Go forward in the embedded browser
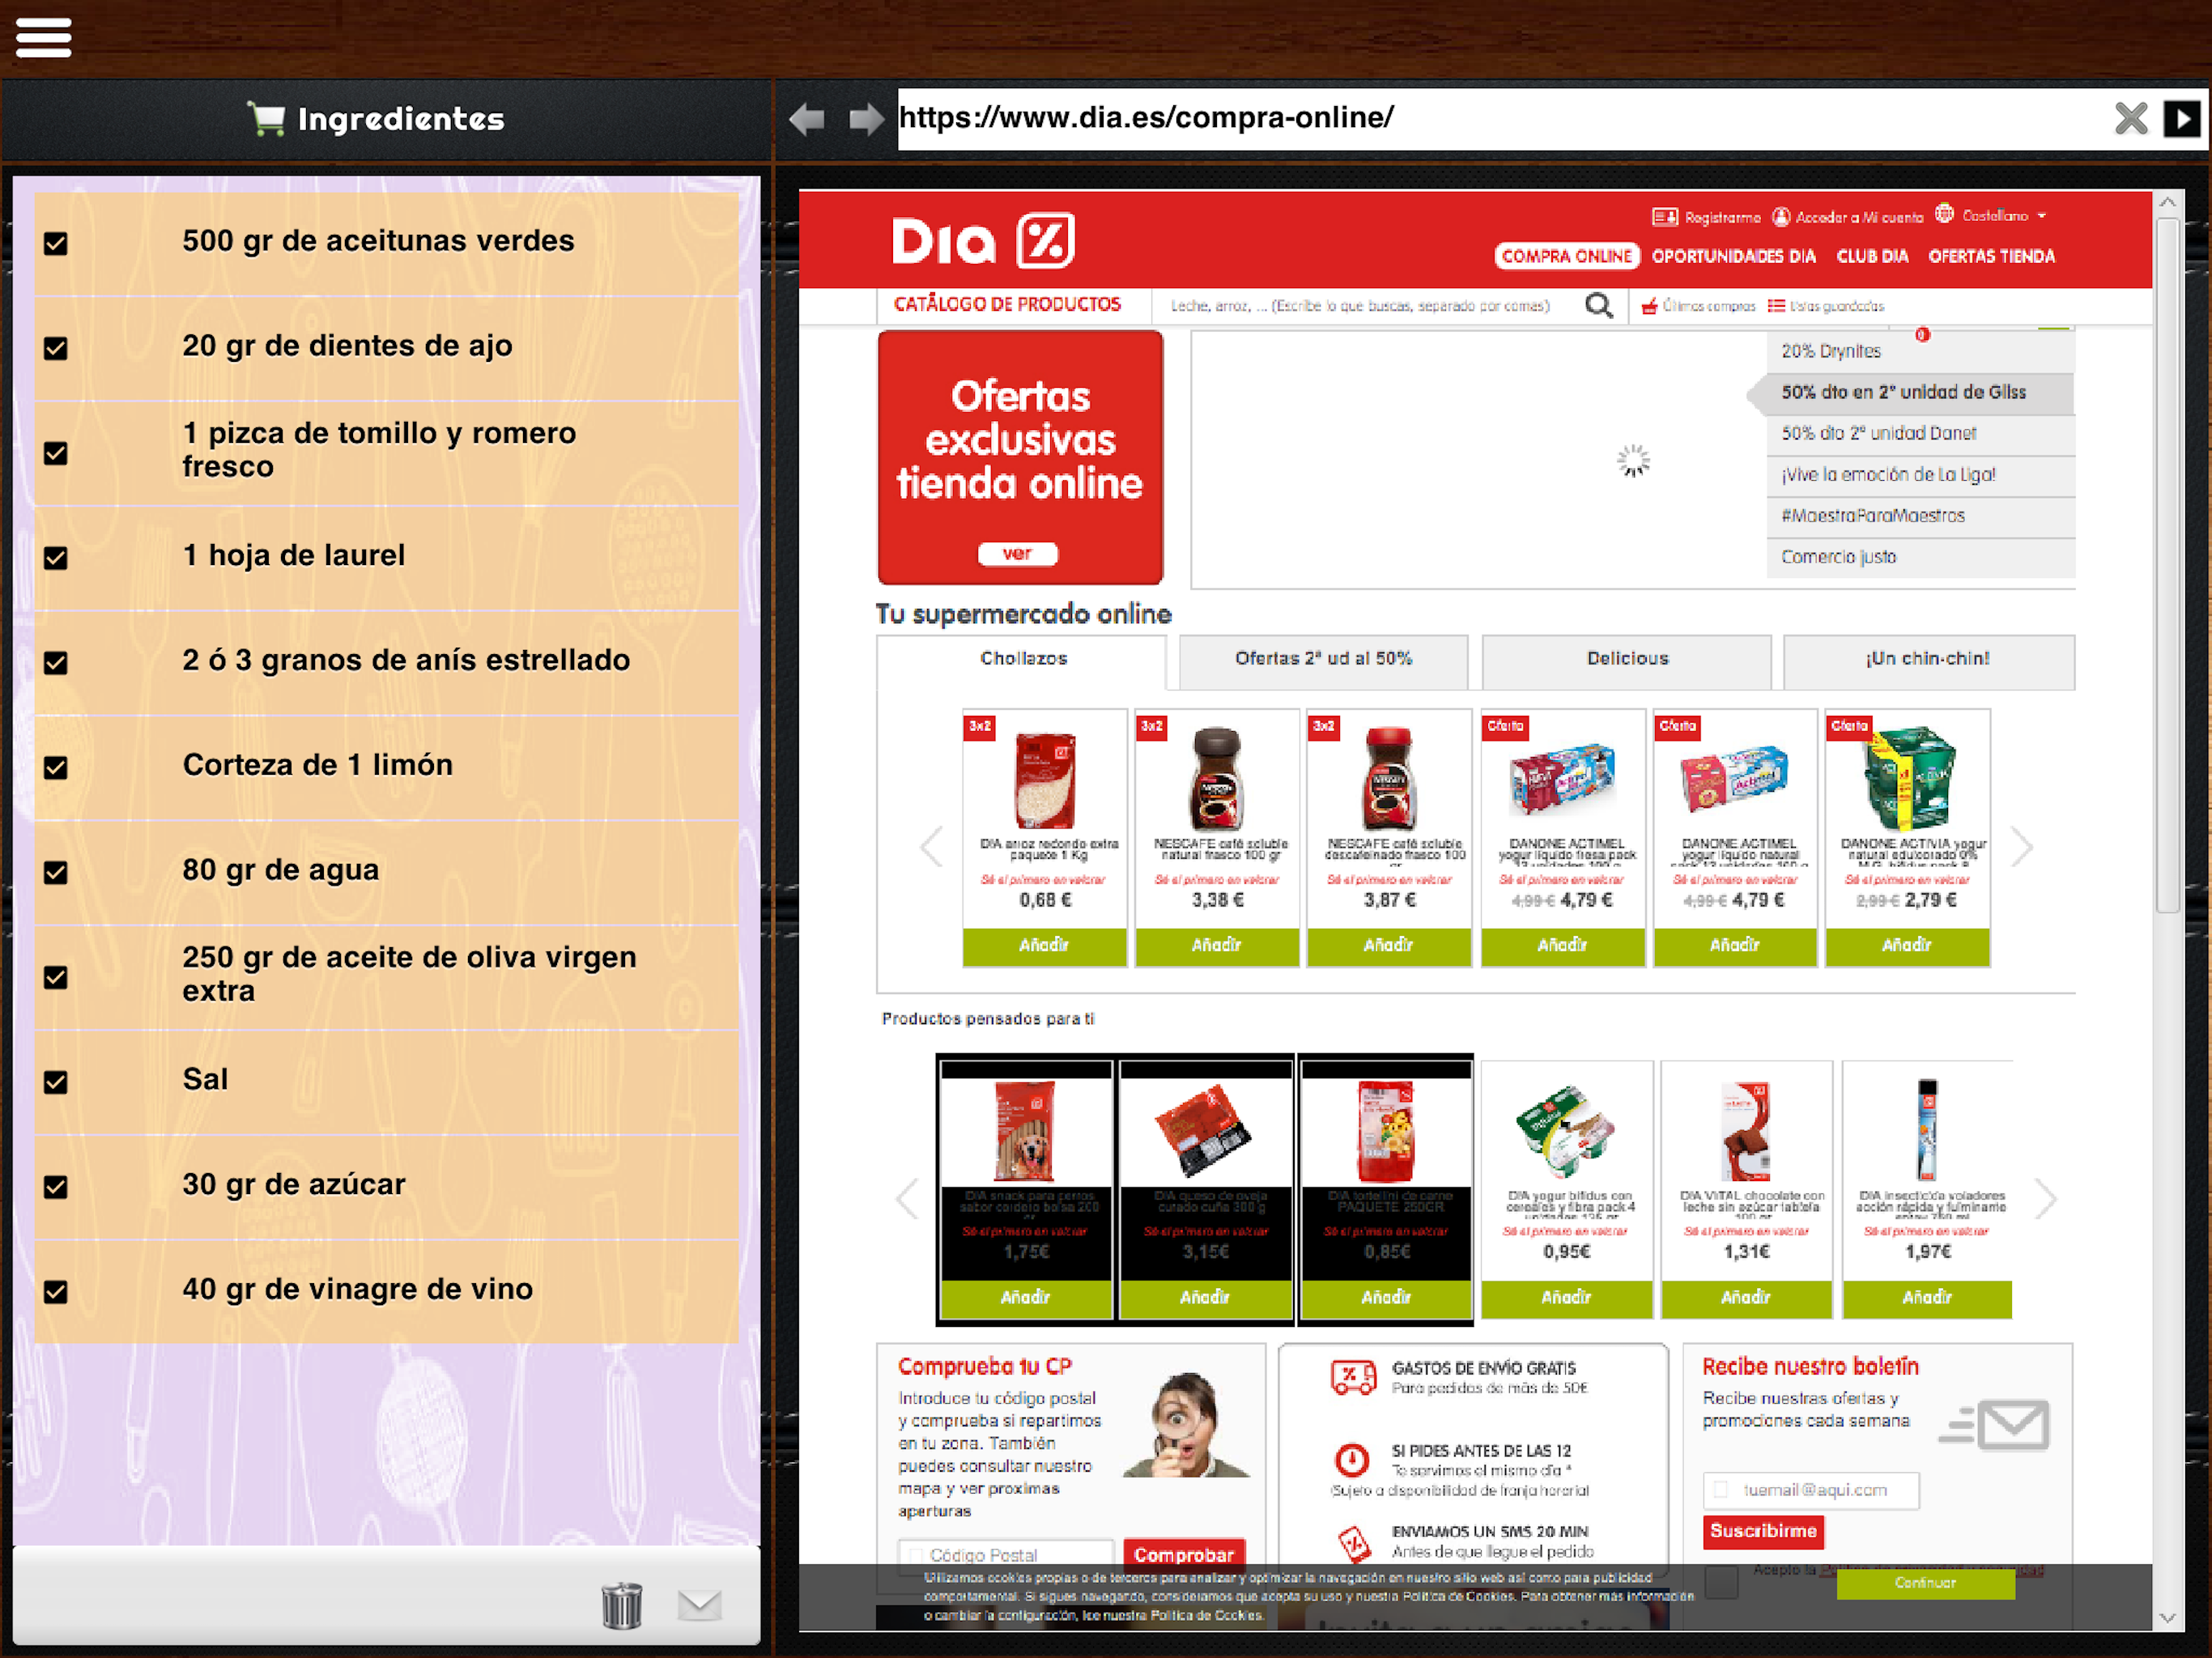 pyautogui.click(x=866, y=119)
